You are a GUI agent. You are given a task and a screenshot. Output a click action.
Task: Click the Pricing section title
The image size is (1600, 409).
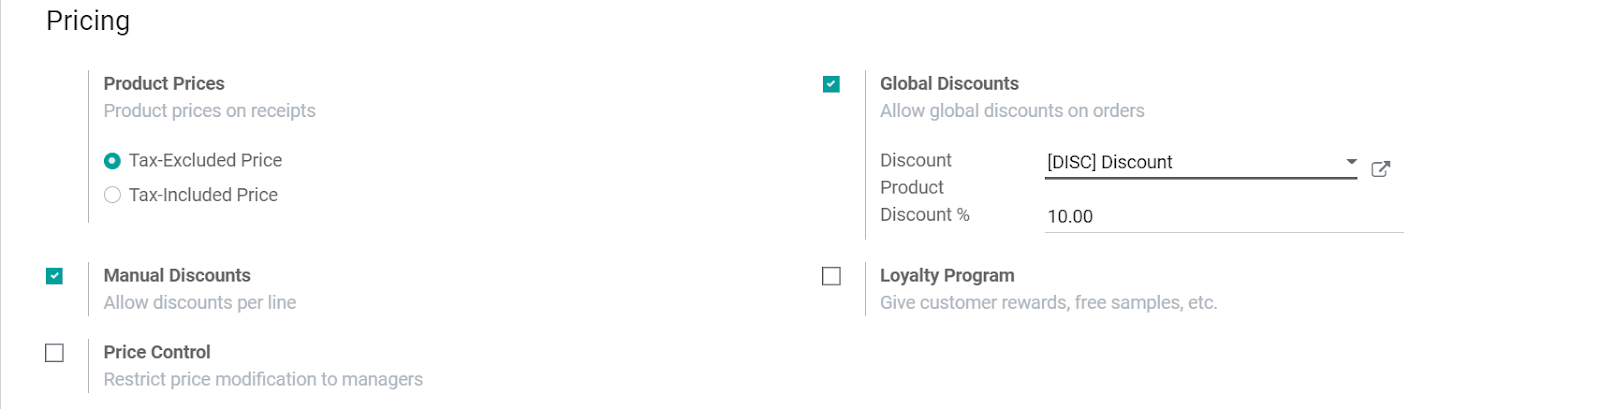click(x=88, y=21)
